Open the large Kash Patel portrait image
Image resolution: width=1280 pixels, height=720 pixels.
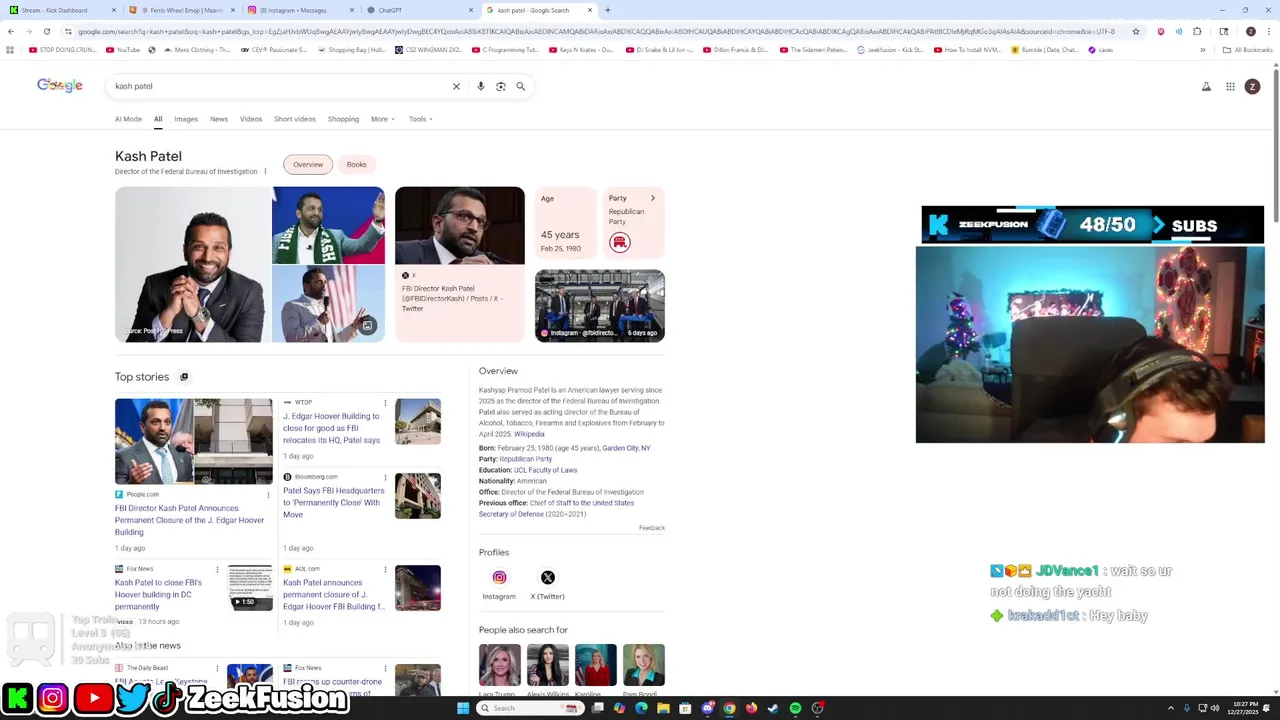point(192,265)
